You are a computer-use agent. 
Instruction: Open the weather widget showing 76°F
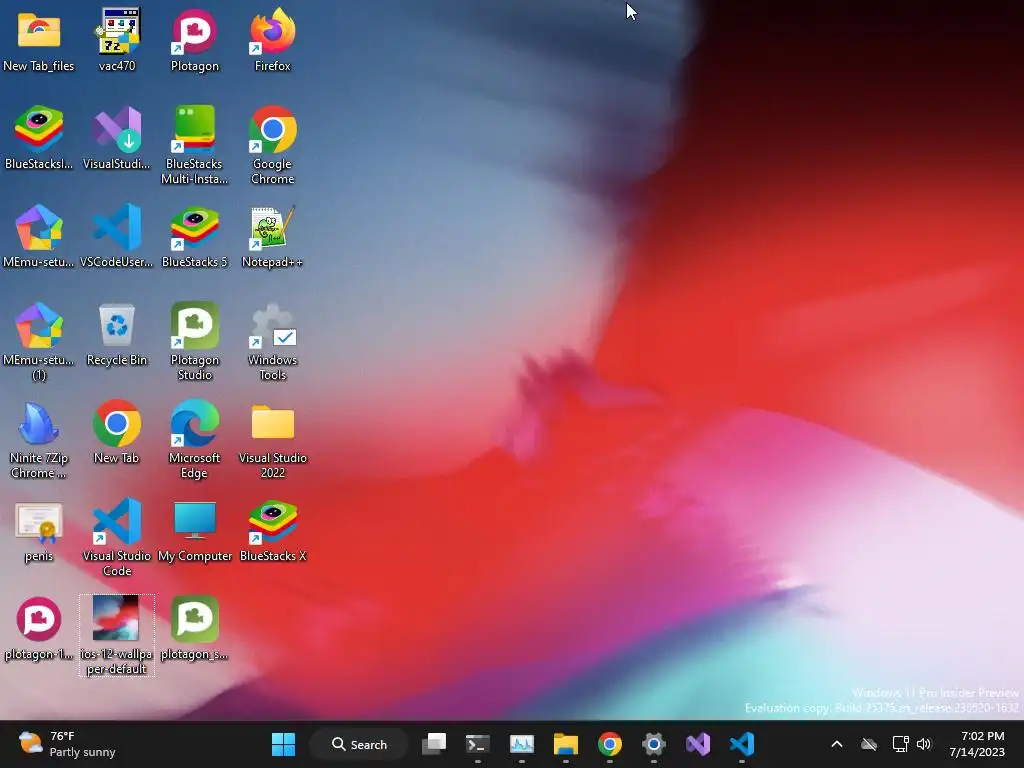pyautogui.click(x=67, y=744)
